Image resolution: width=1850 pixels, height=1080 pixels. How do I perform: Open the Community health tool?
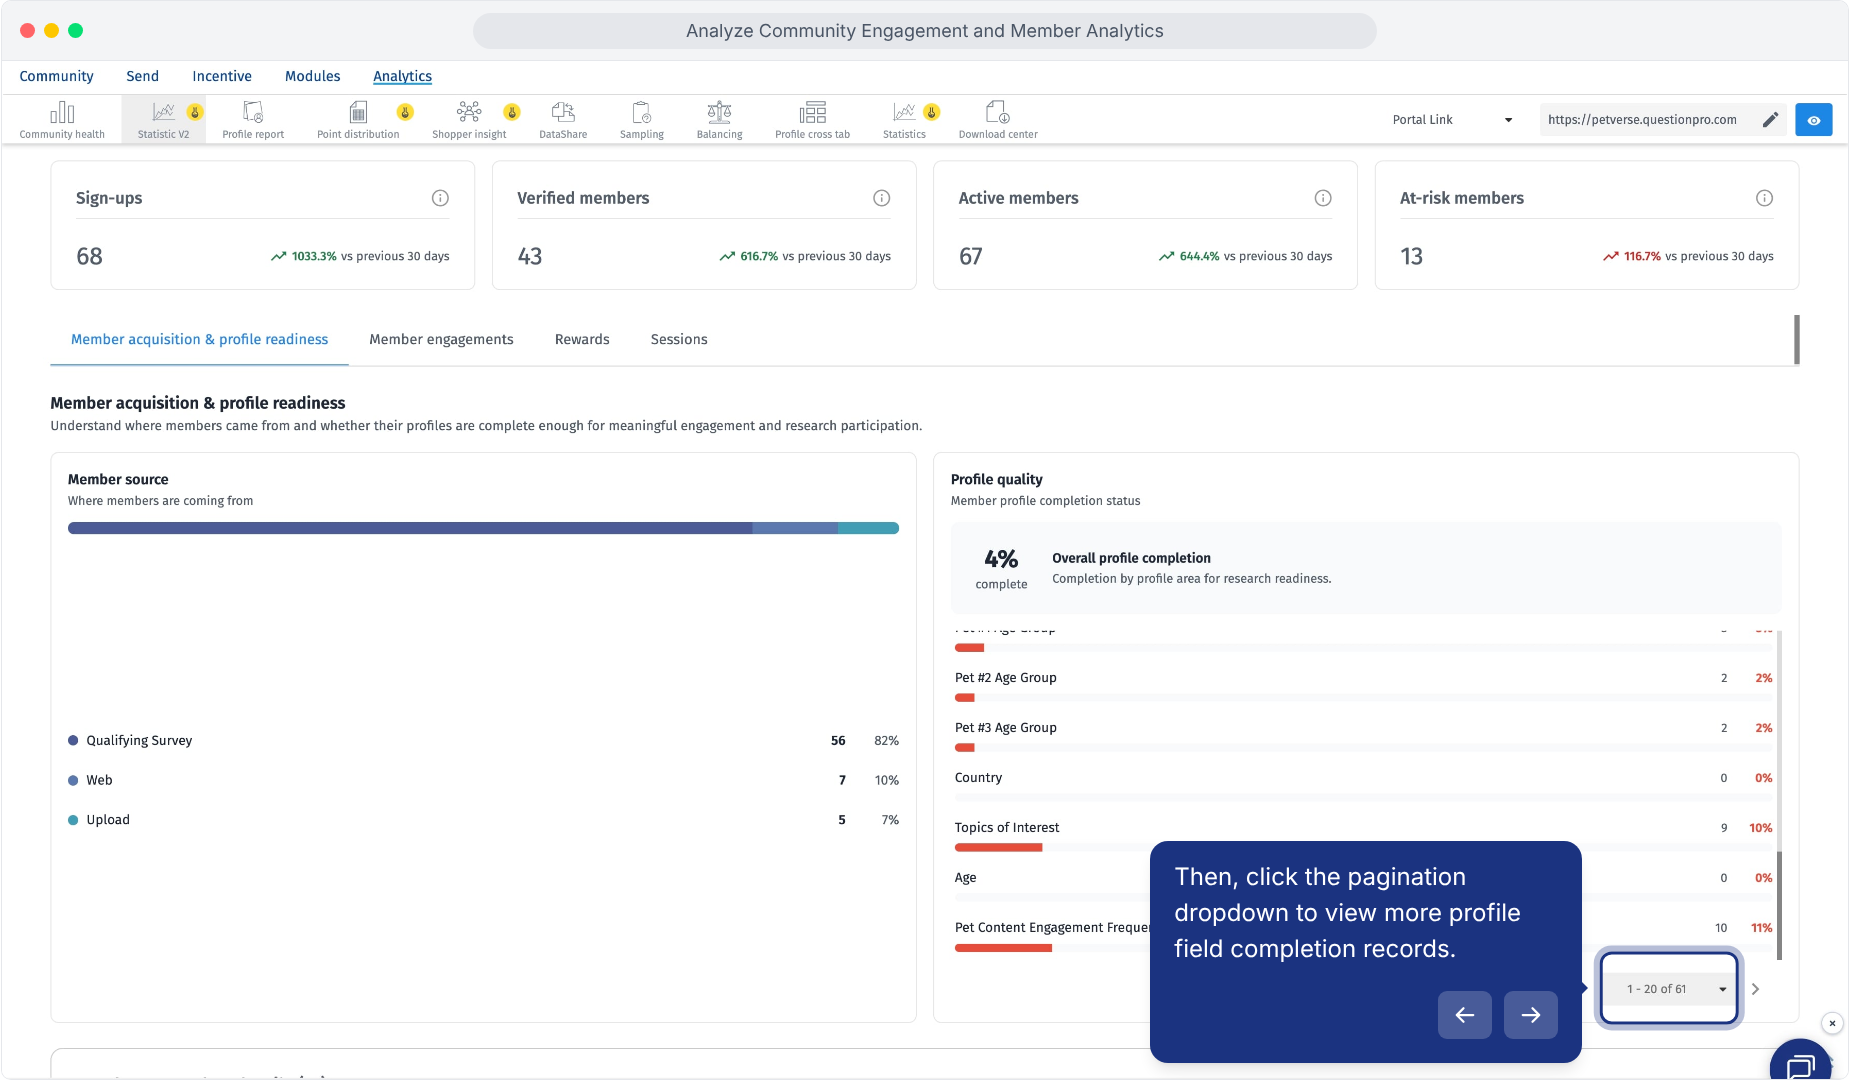tap(62, 120)
